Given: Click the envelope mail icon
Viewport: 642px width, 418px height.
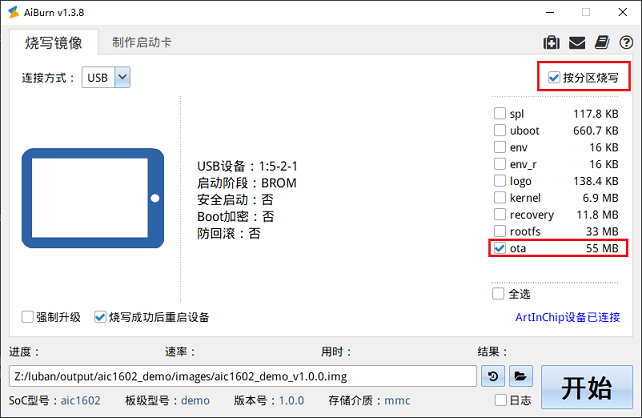Looking at the screenshot, I should (x=577, y=43).
